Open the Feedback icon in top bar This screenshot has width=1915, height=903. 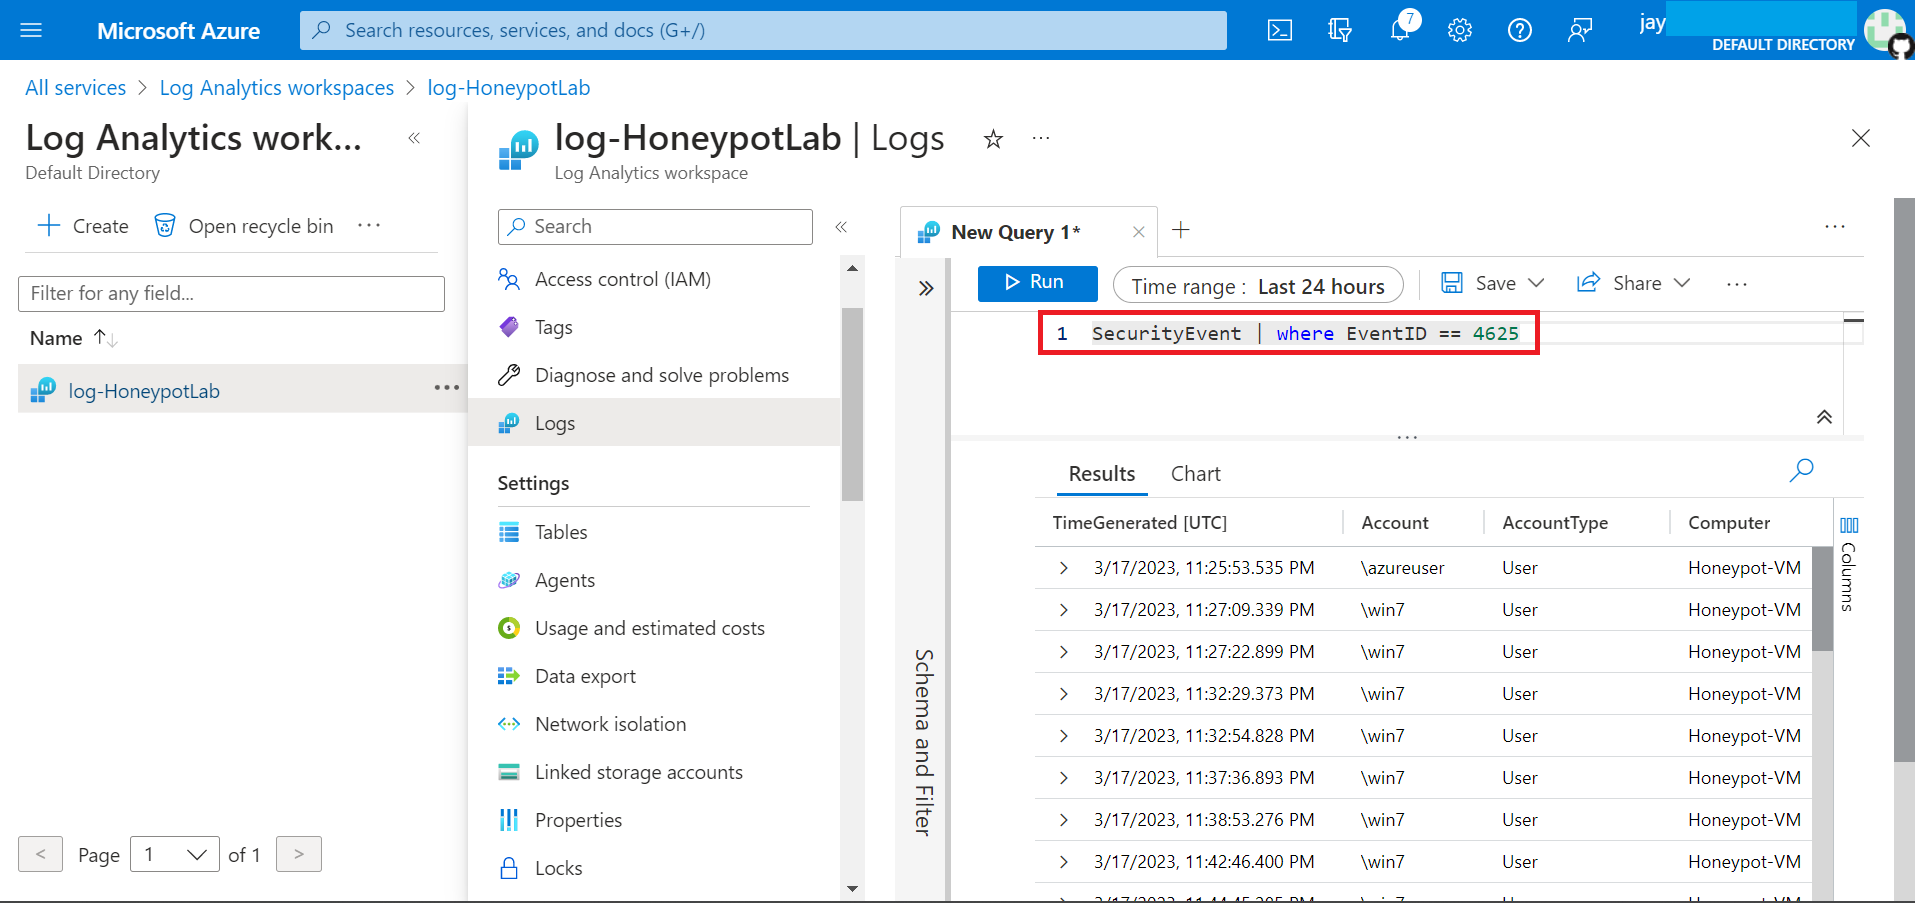1580,30
